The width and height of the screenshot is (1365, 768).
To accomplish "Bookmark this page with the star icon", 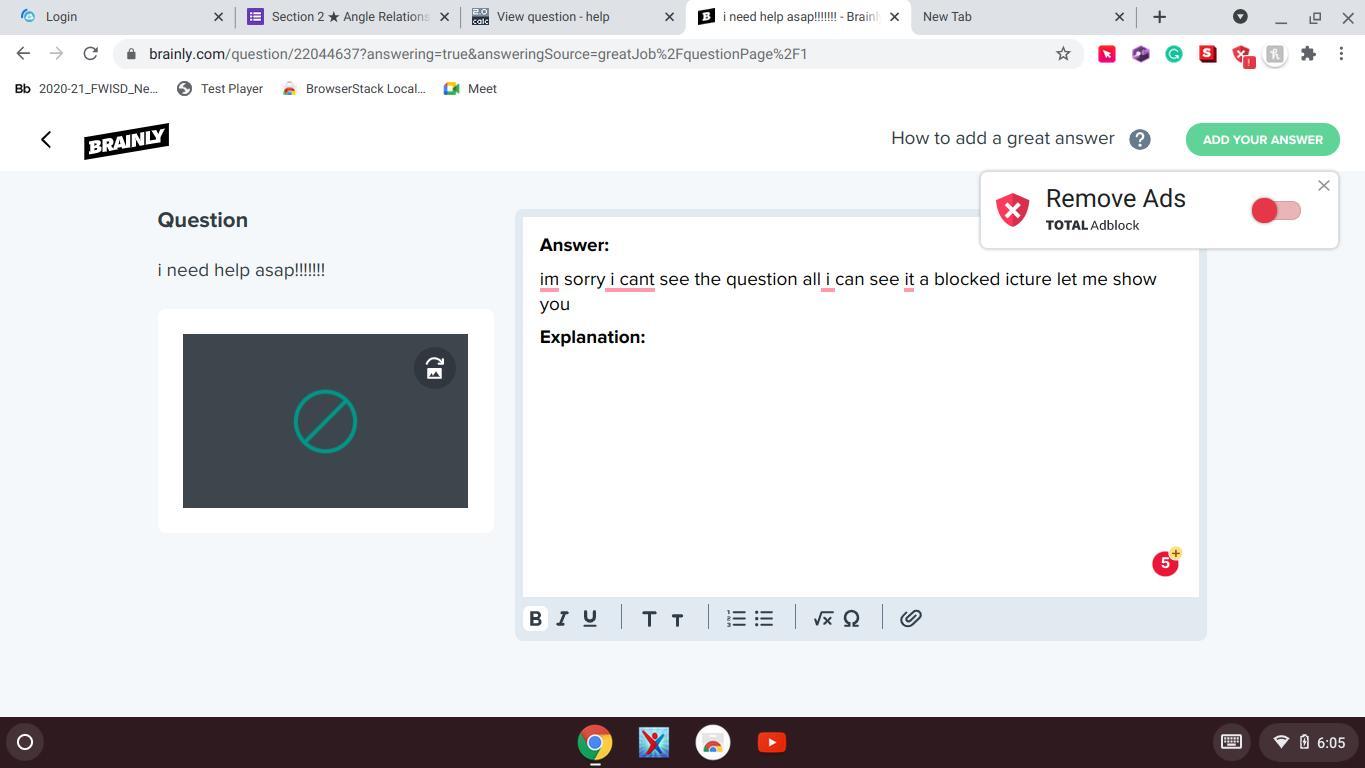I will click(1063, 54).
